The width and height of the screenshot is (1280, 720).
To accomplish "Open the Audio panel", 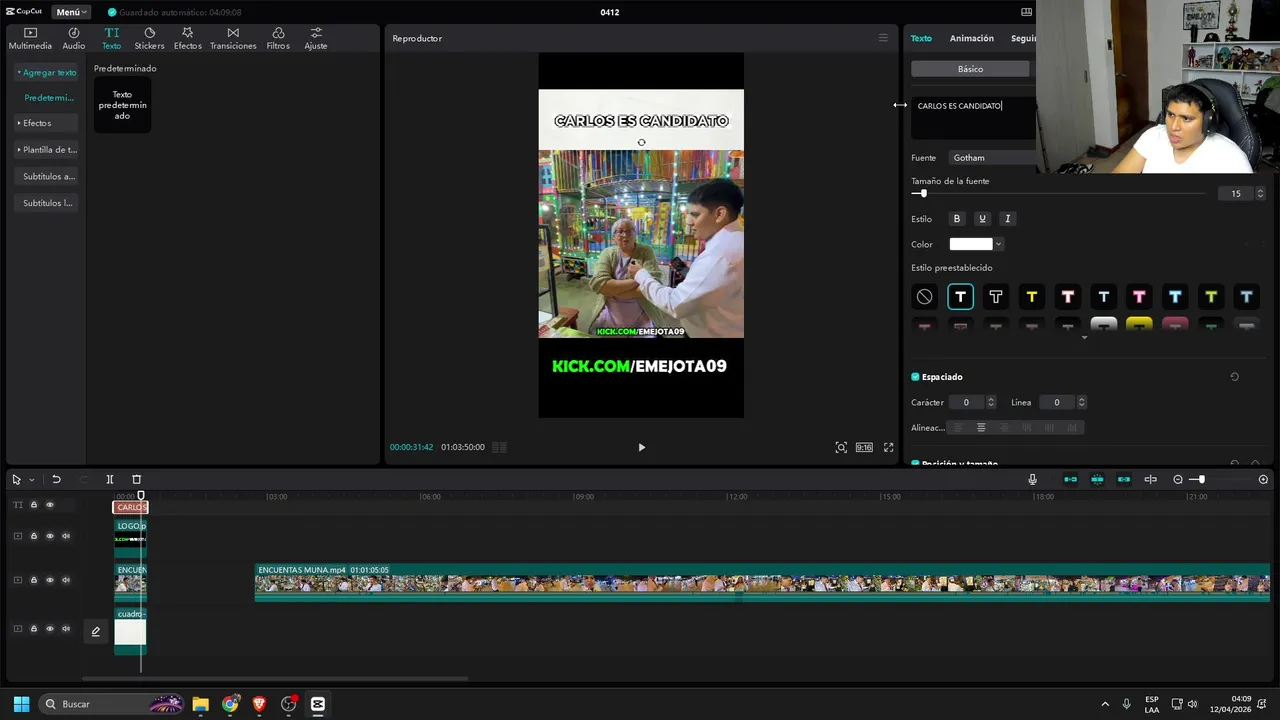I will pyautogui.click(x=74, y=39).
